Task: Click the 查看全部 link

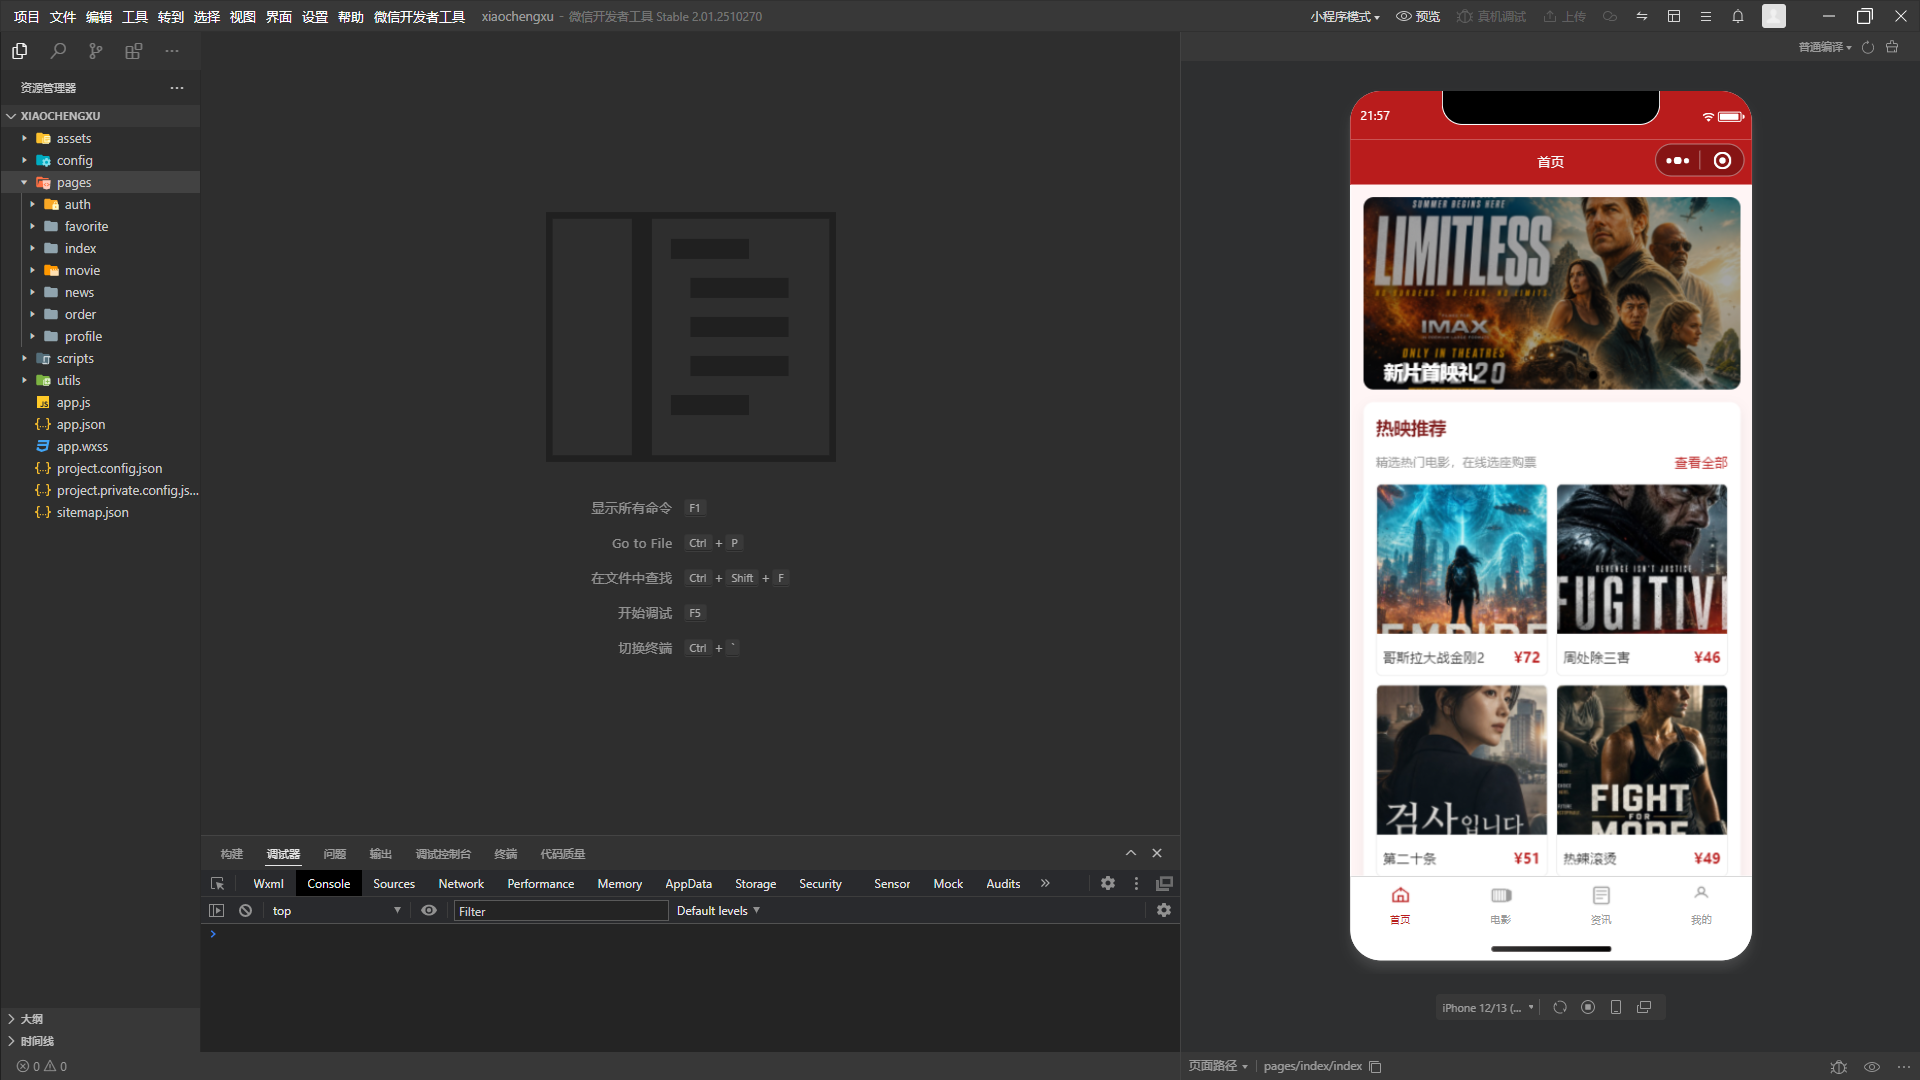Action: click(1701, 463)
